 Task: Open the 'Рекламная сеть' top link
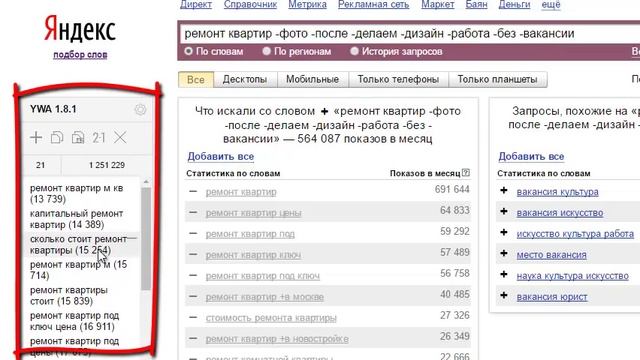pos(373,4)
